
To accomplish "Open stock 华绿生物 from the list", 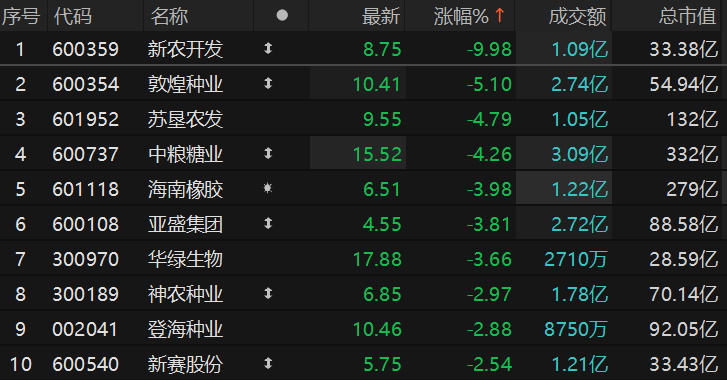I will [x=185, y=259].
